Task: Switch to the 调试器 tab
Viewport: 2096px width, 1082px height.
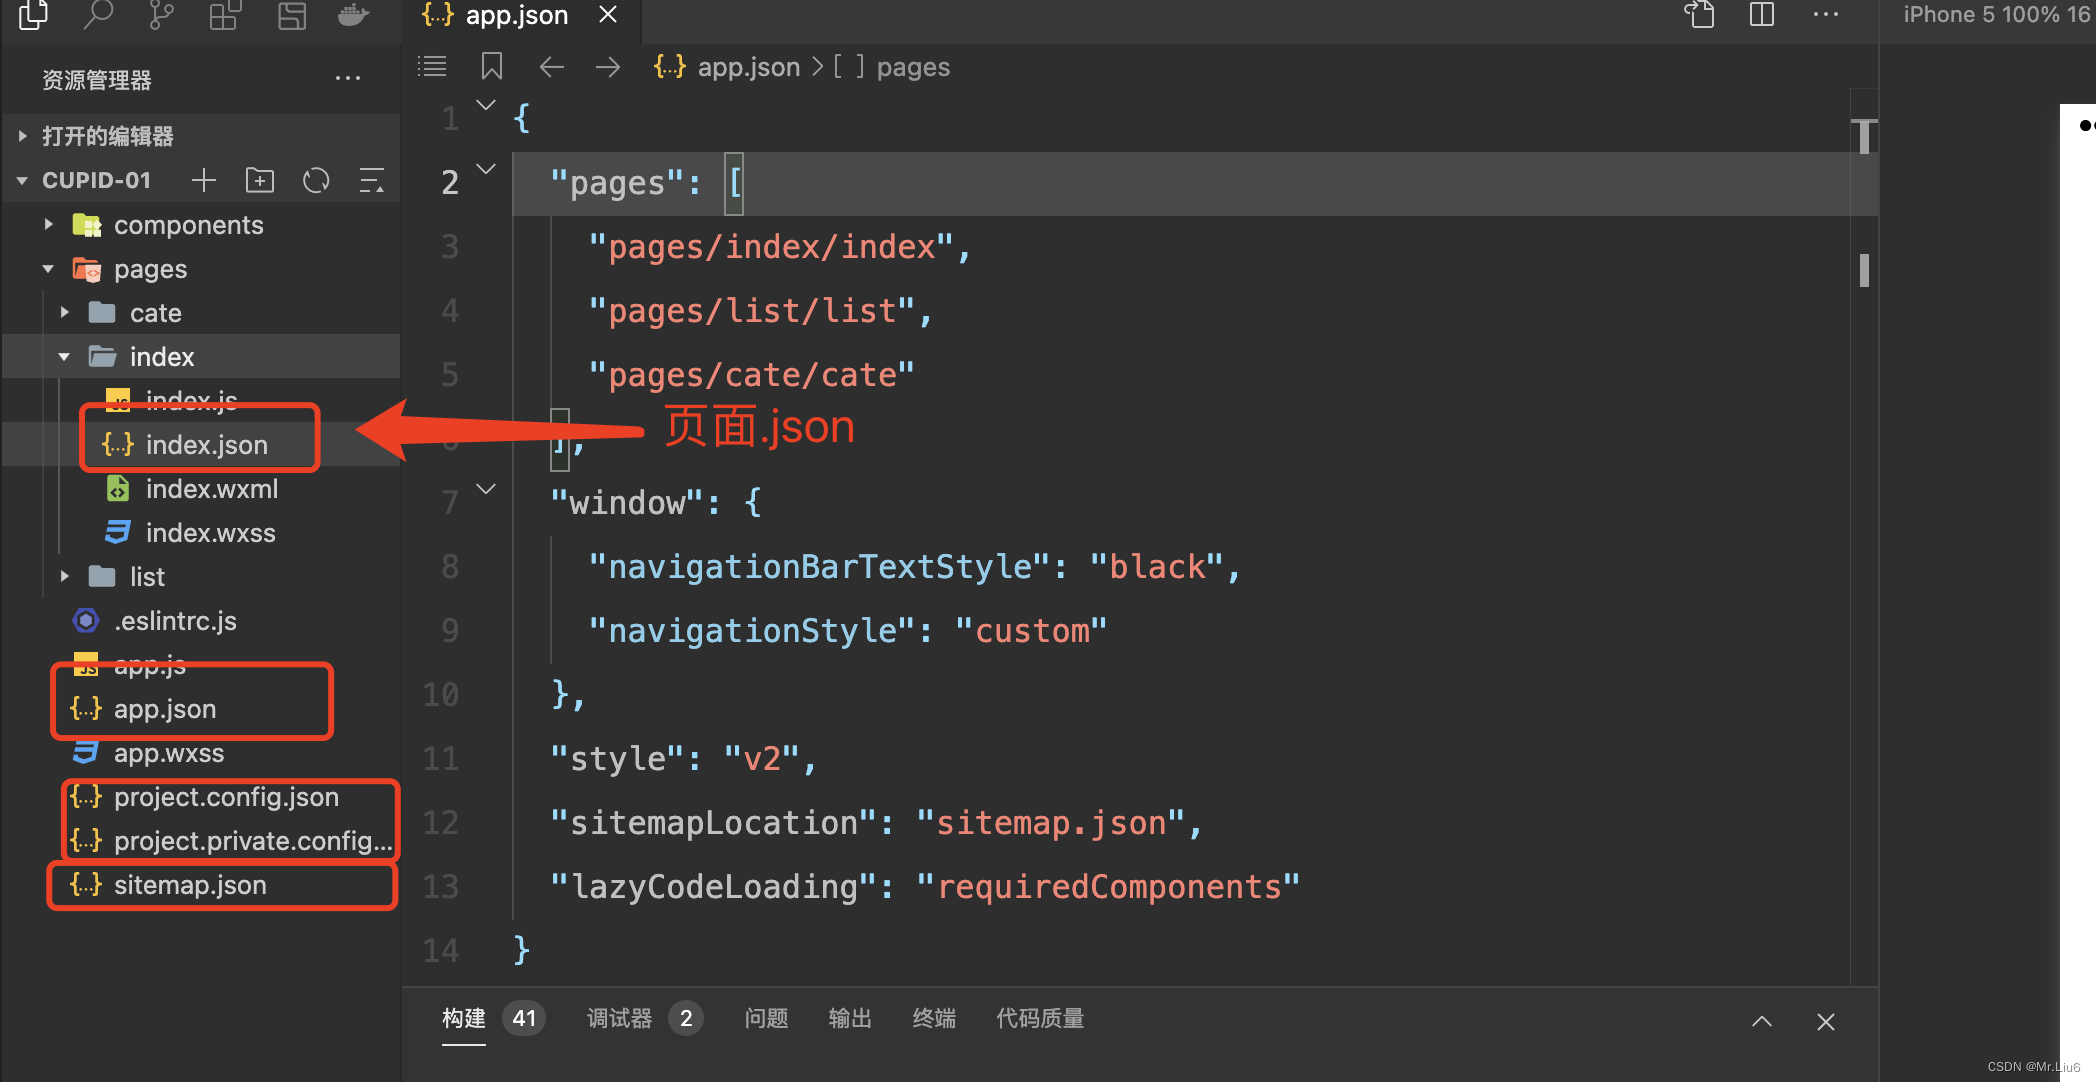Action: (619, 1018)
